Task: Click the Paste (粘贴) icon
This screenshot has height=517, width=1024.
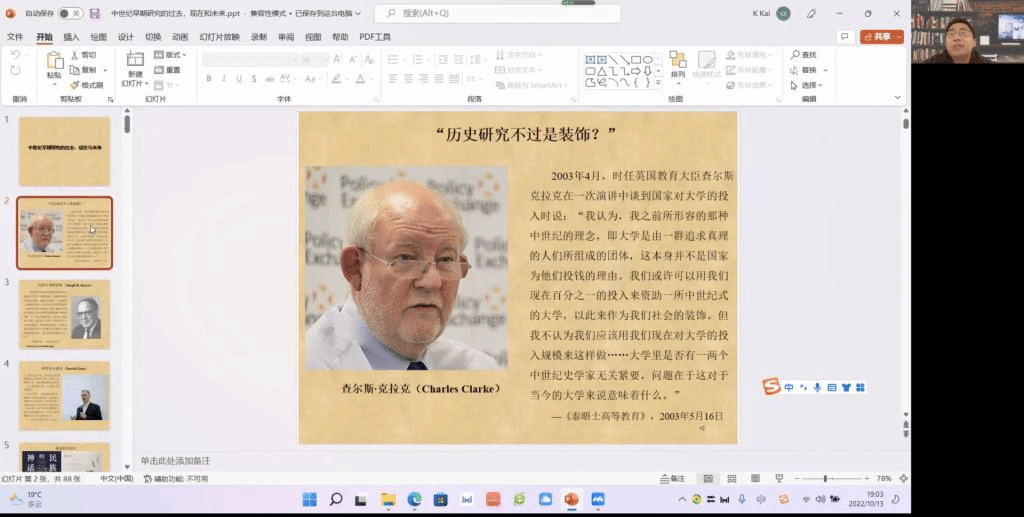Action: click(54, 61)
